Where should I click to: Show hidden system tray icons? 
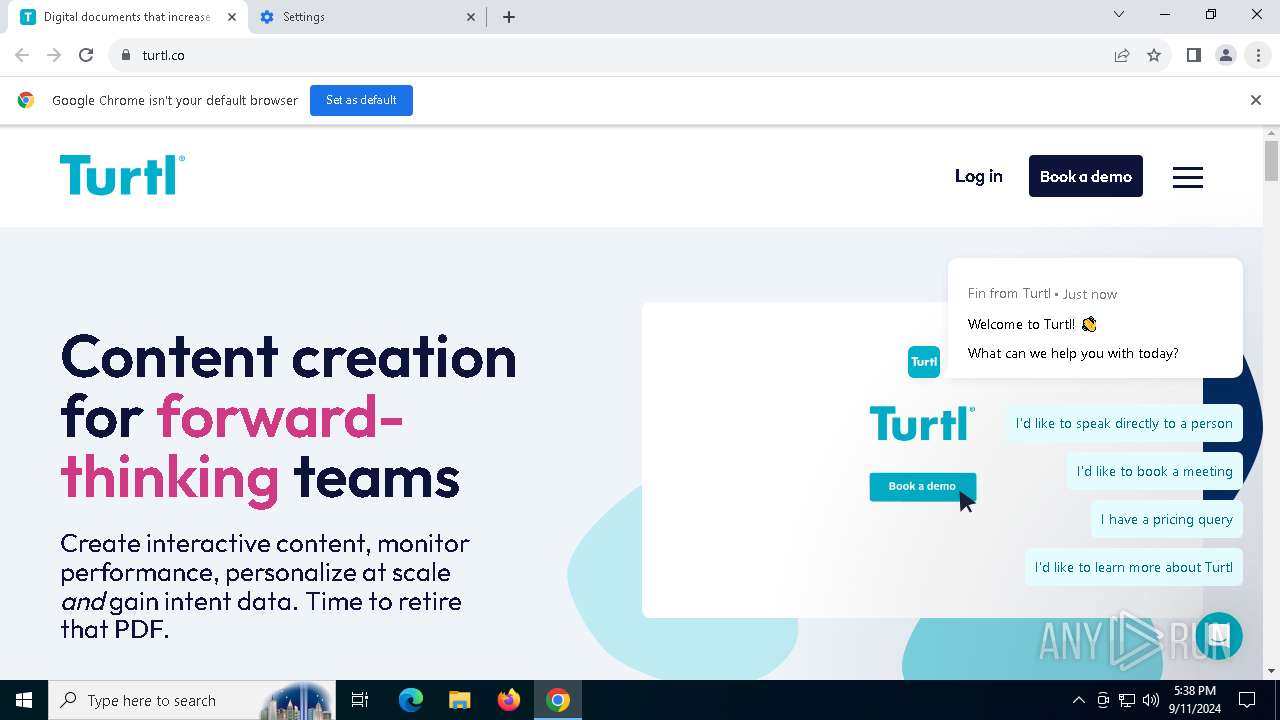coord(1078,700)
